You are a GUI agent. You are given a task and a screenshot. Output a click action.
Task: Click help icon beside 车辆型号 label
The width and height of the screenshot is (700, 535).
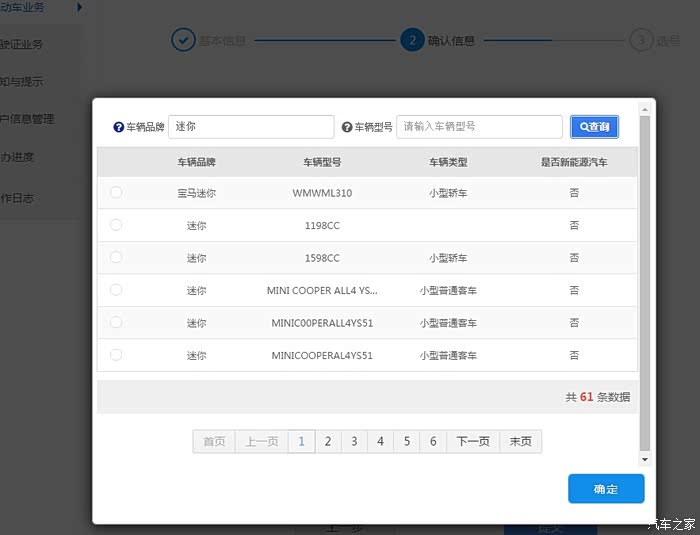[x=347, y=128]
